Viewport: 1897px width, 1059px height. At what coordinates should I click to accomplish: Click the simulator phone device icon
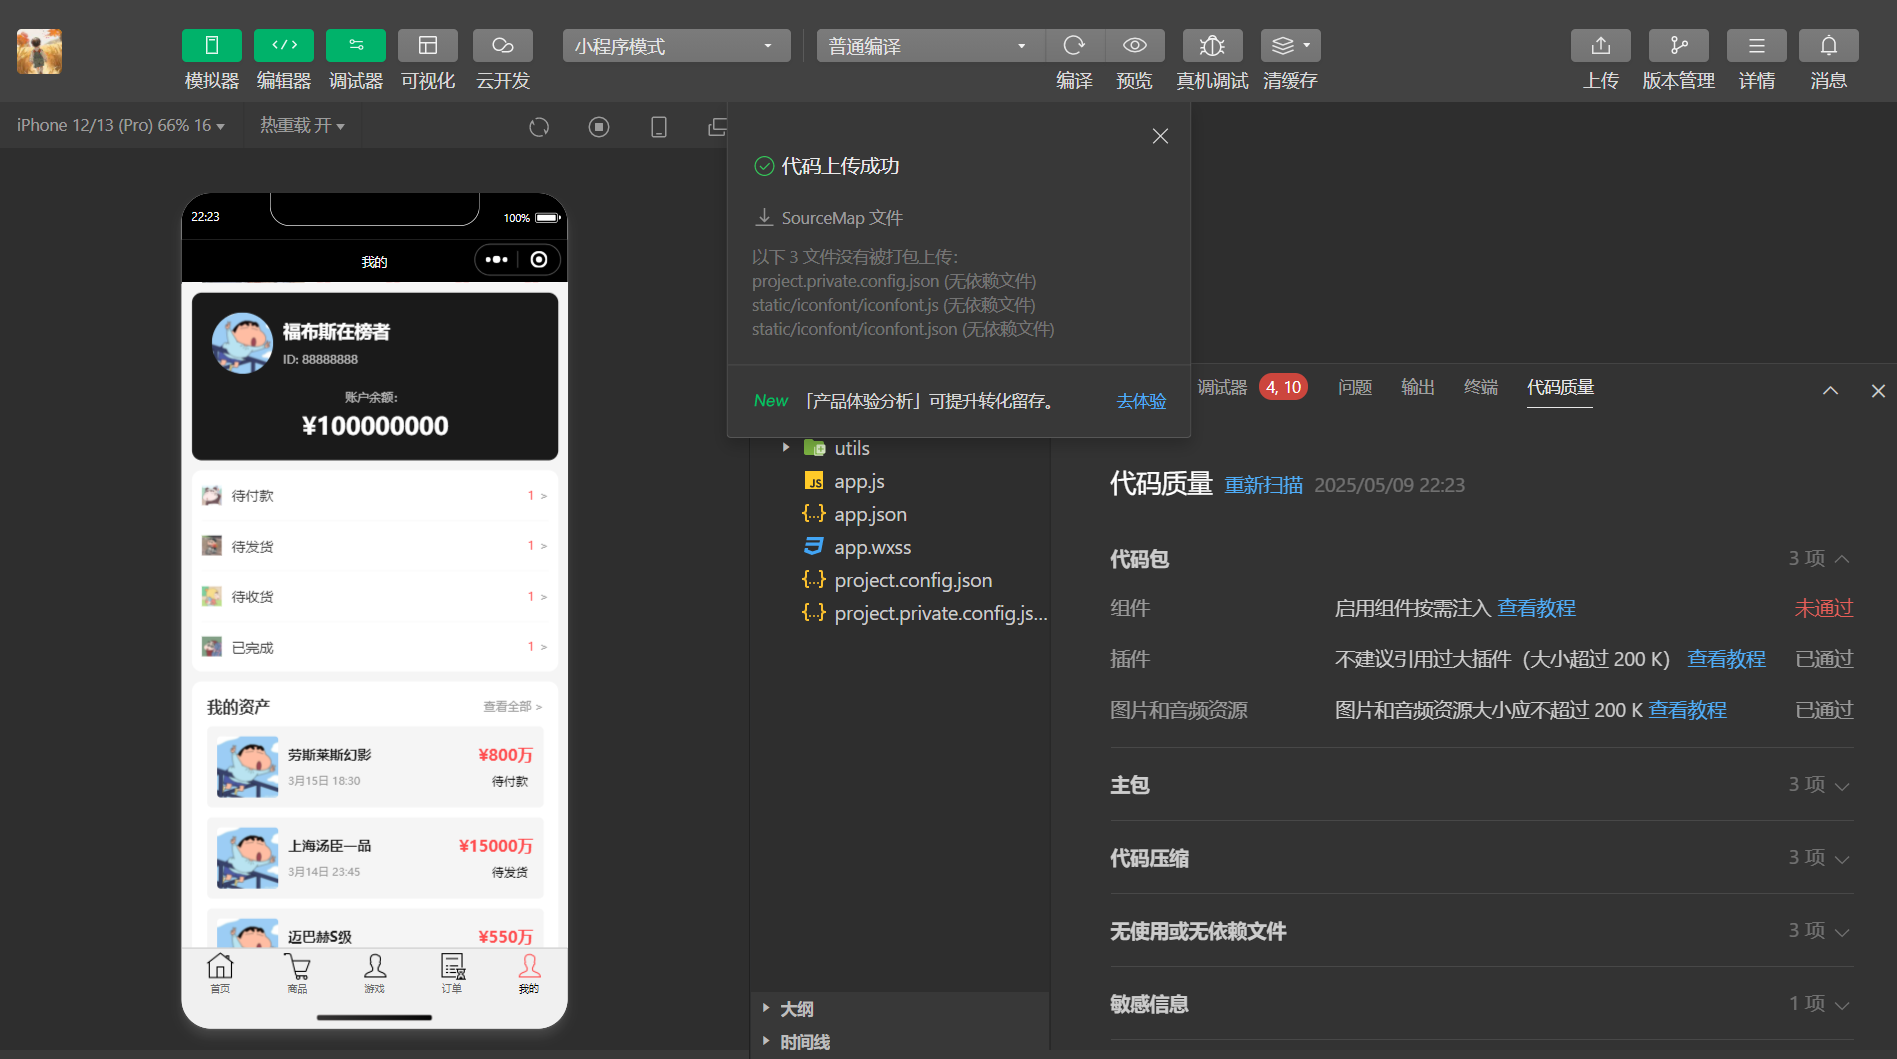click(x=659, y=127)
